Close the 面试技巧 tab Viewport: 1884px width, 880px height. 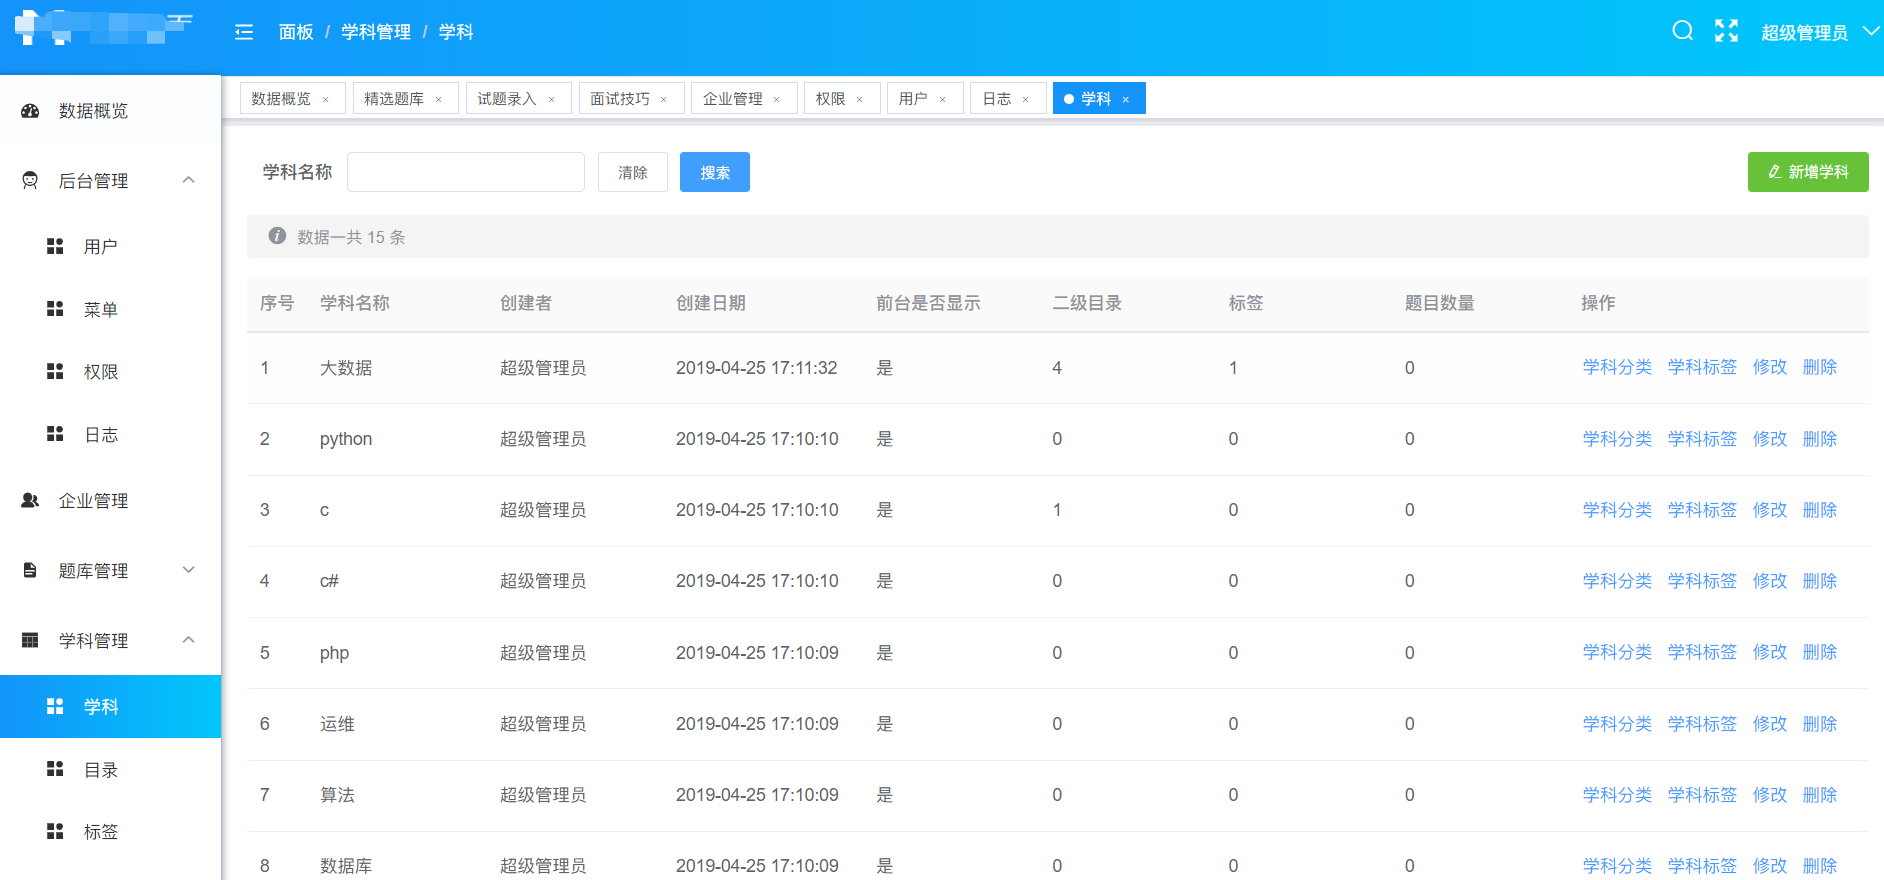coord(664,99)
